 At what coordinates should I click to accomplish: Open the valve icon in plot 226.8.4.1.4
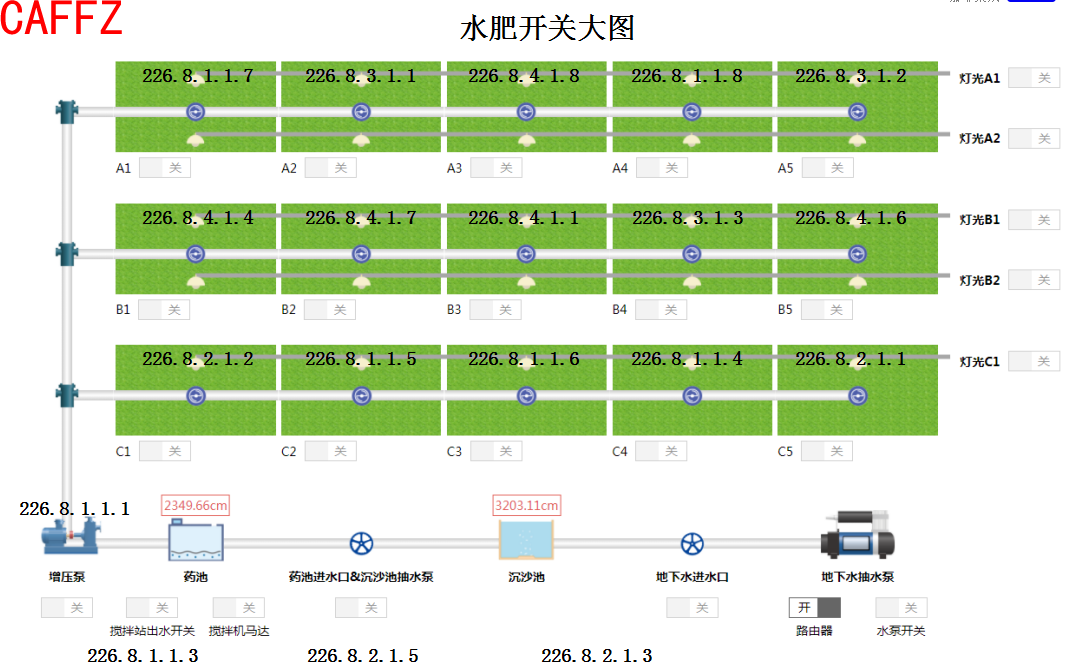196,252
